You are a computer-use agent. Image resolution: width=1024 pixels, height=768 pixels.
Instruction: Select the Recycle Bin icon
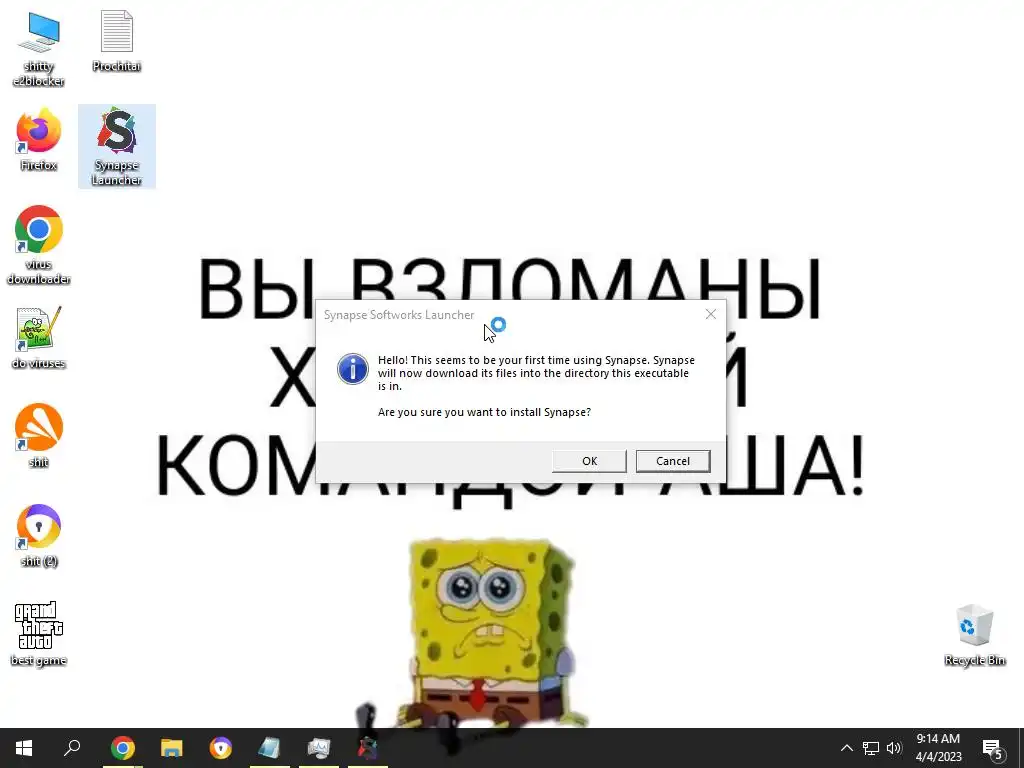[x=974, y=635]
